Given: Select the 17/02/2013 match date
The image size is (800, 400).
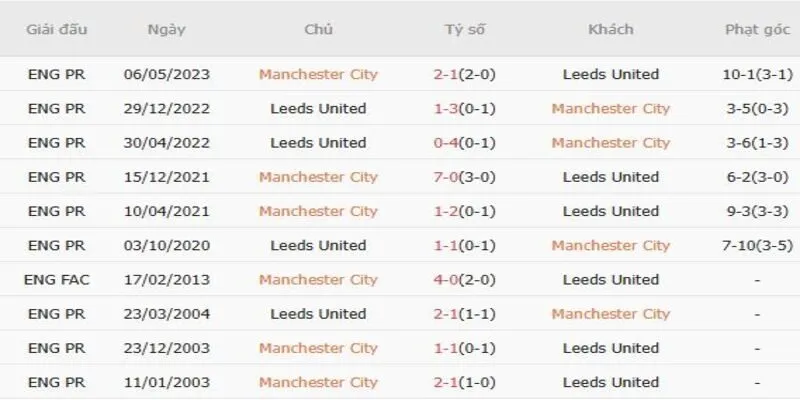Looking at the screenshot, I should click(x=166, y=279).
